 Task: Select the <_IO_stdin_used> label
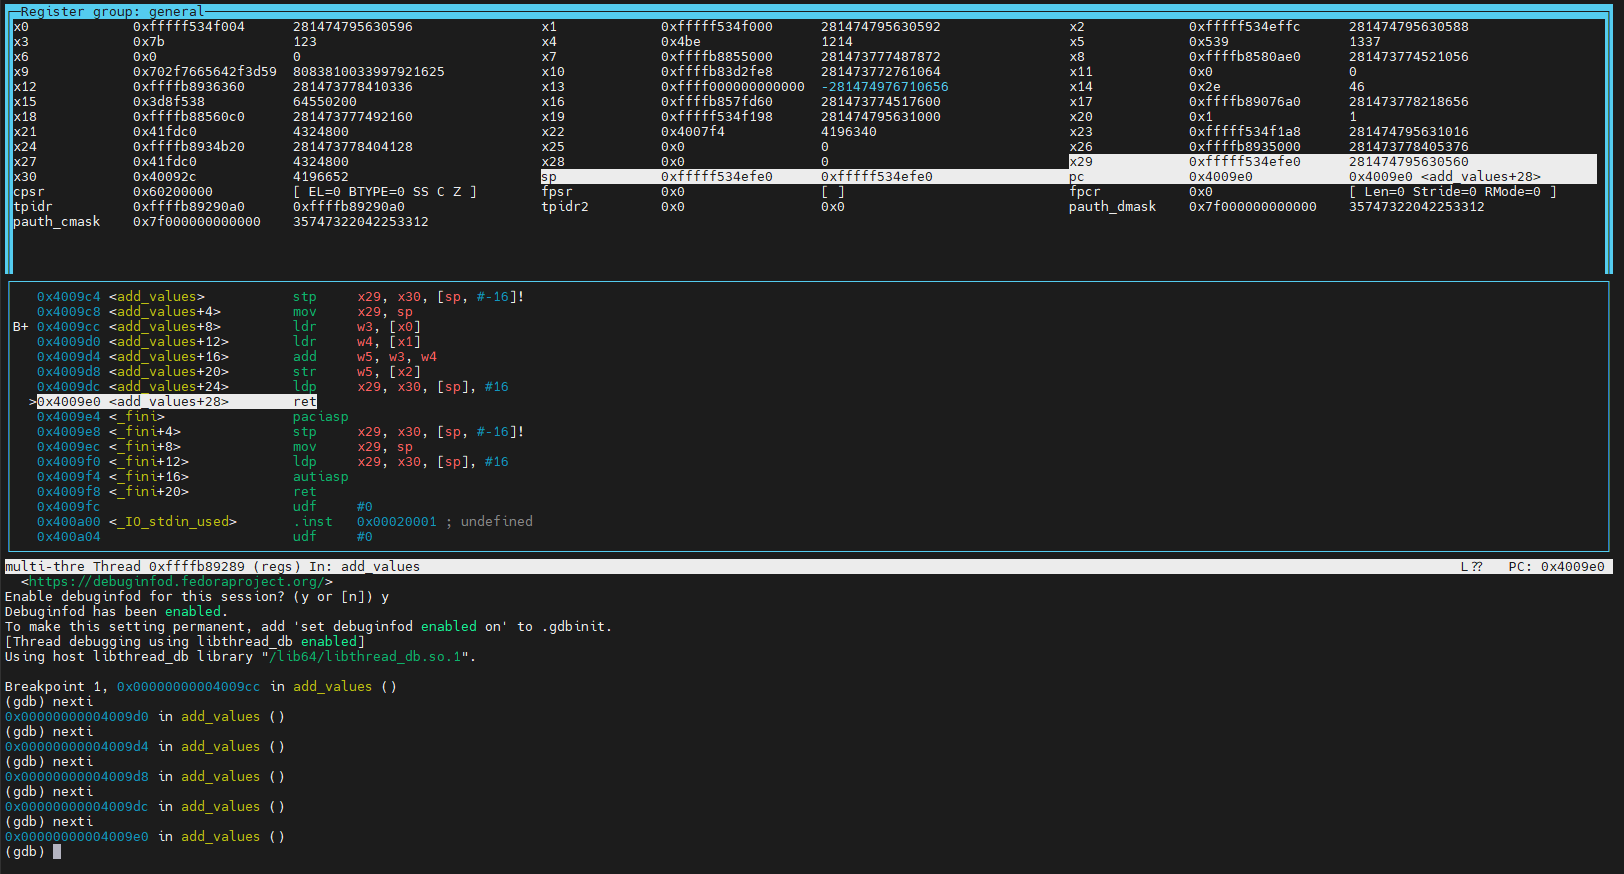tap(172, 522)
